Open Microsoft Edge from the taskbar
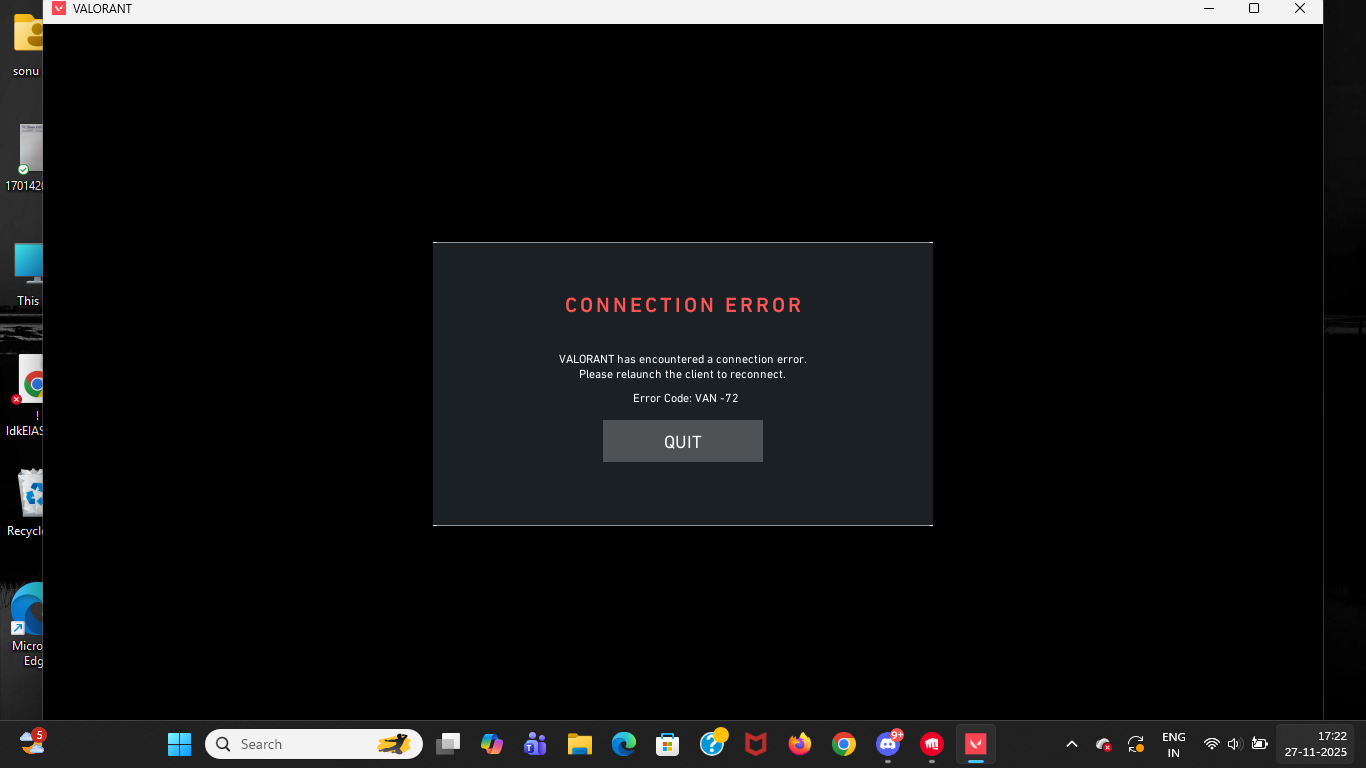Image resolution: width=1366 pixels, height=768 pixels. tap(623, 744)
